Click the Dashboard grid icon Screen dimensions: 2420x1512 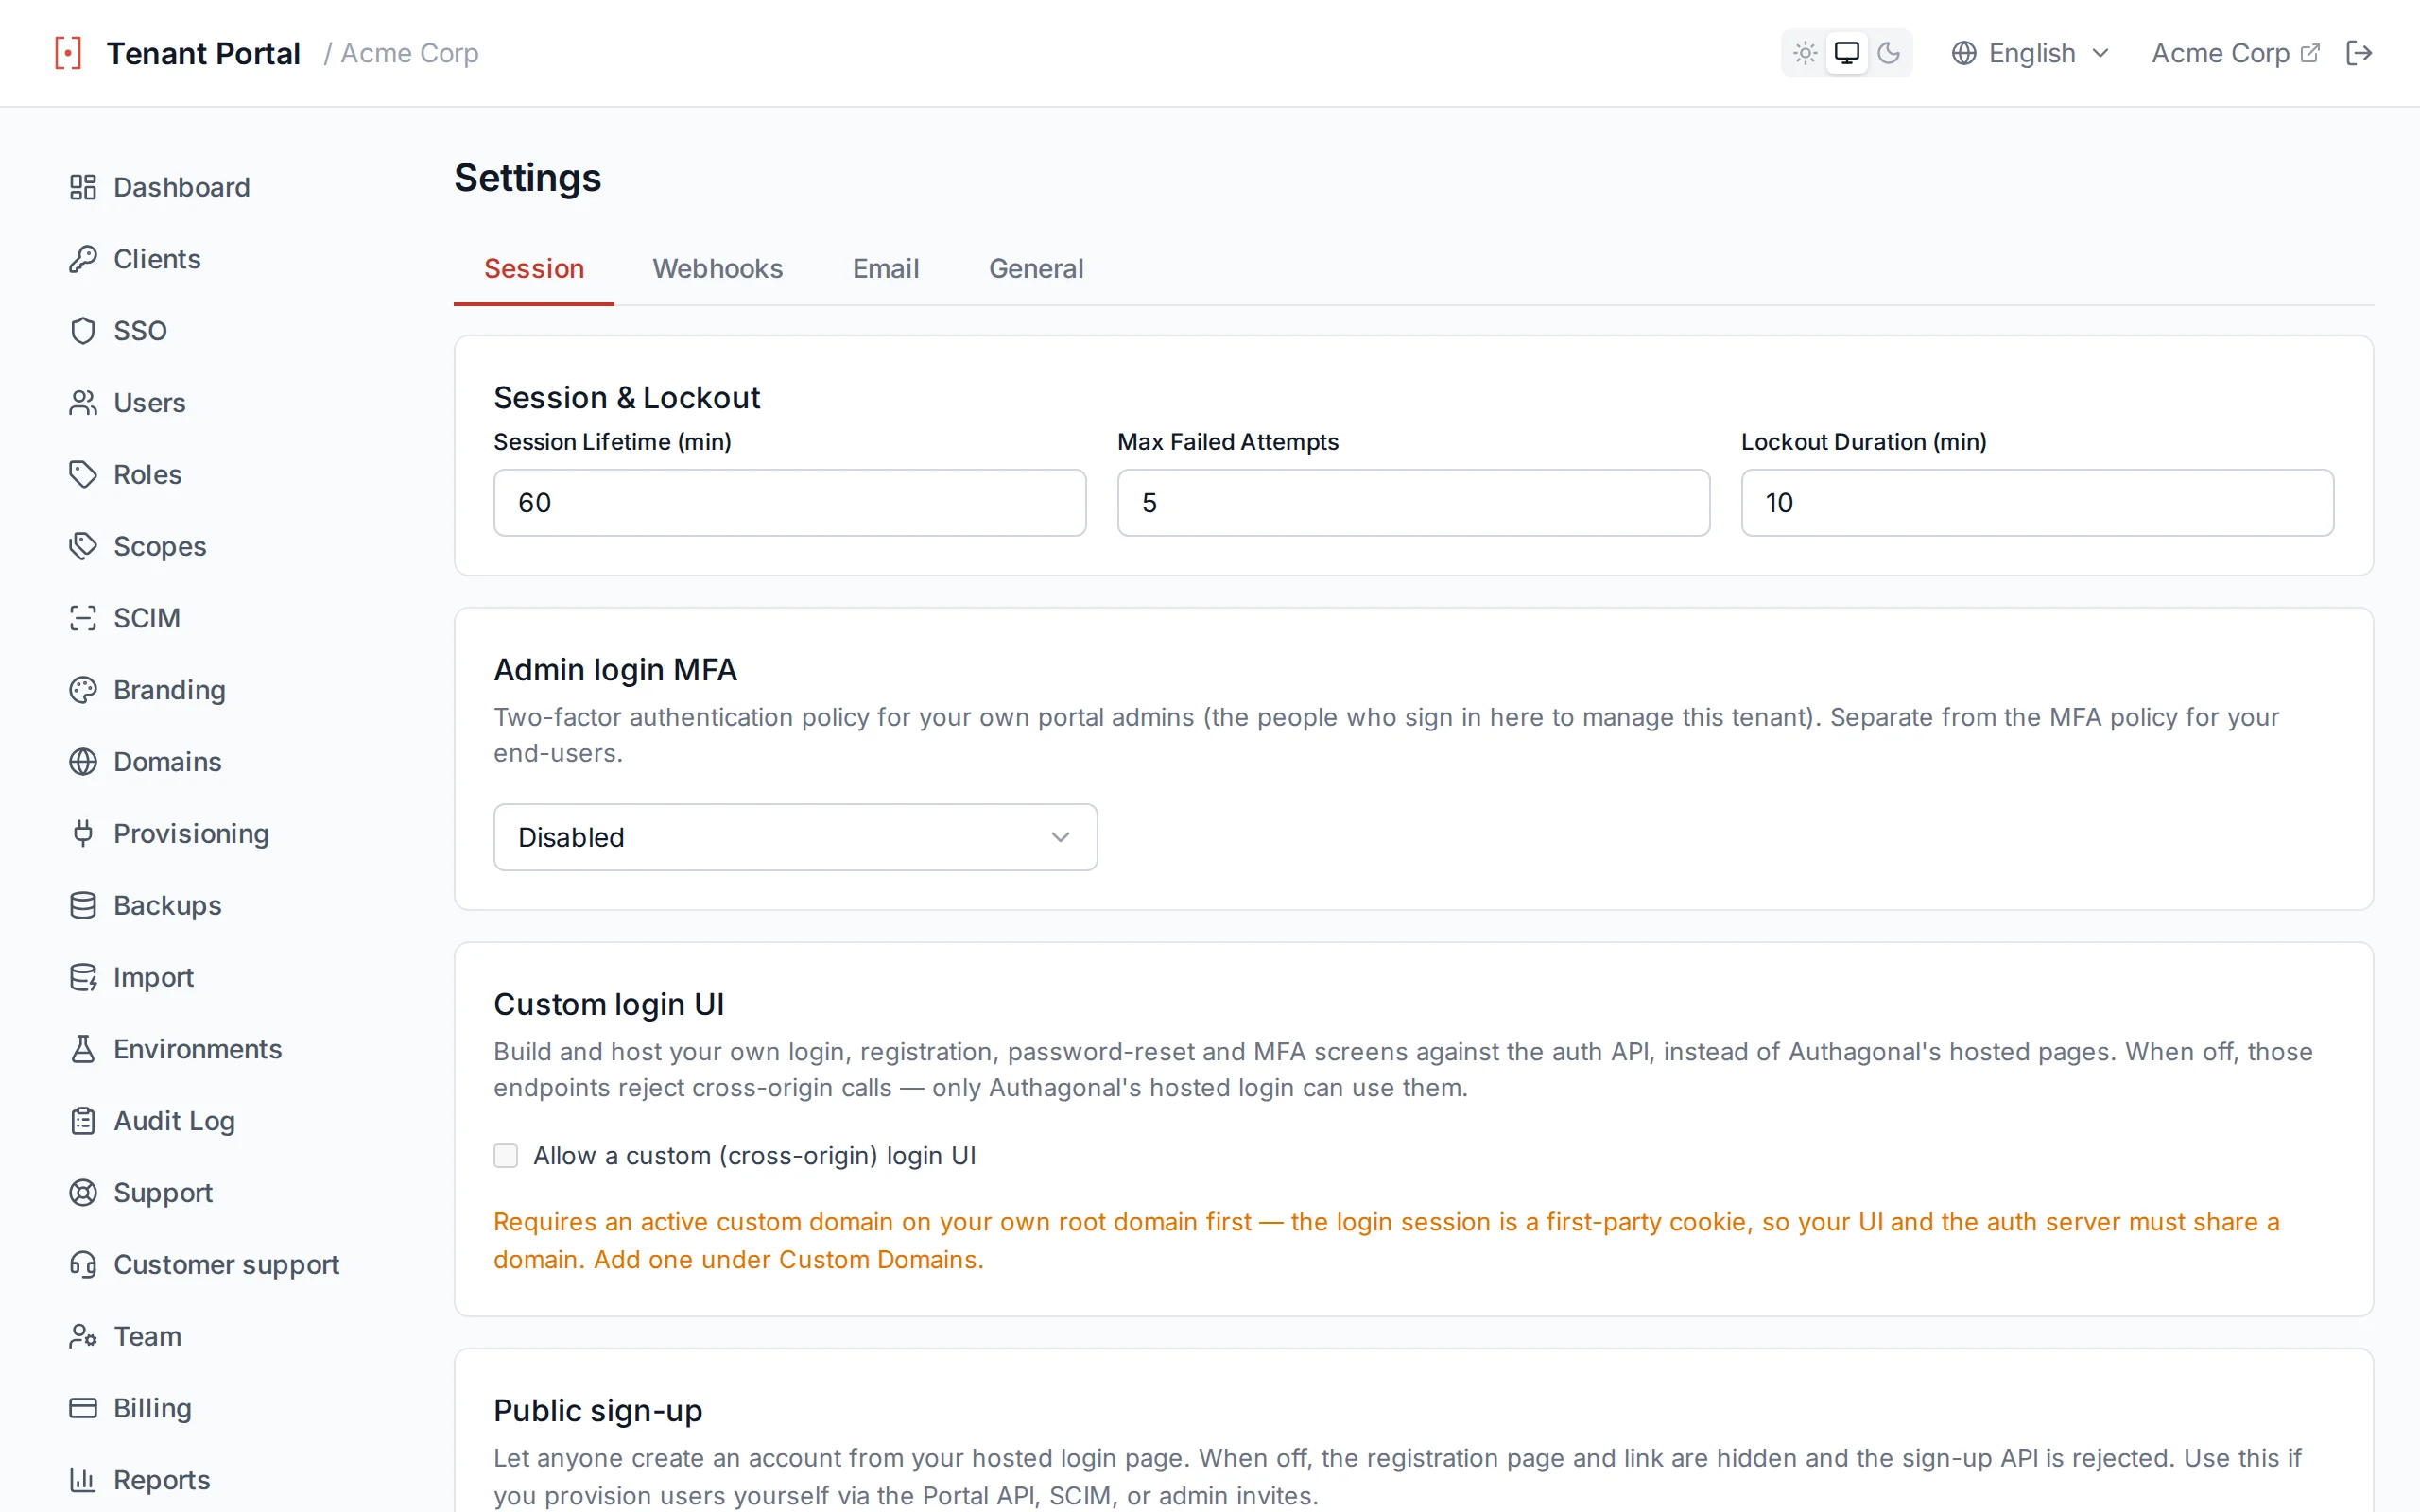[83, 187]
